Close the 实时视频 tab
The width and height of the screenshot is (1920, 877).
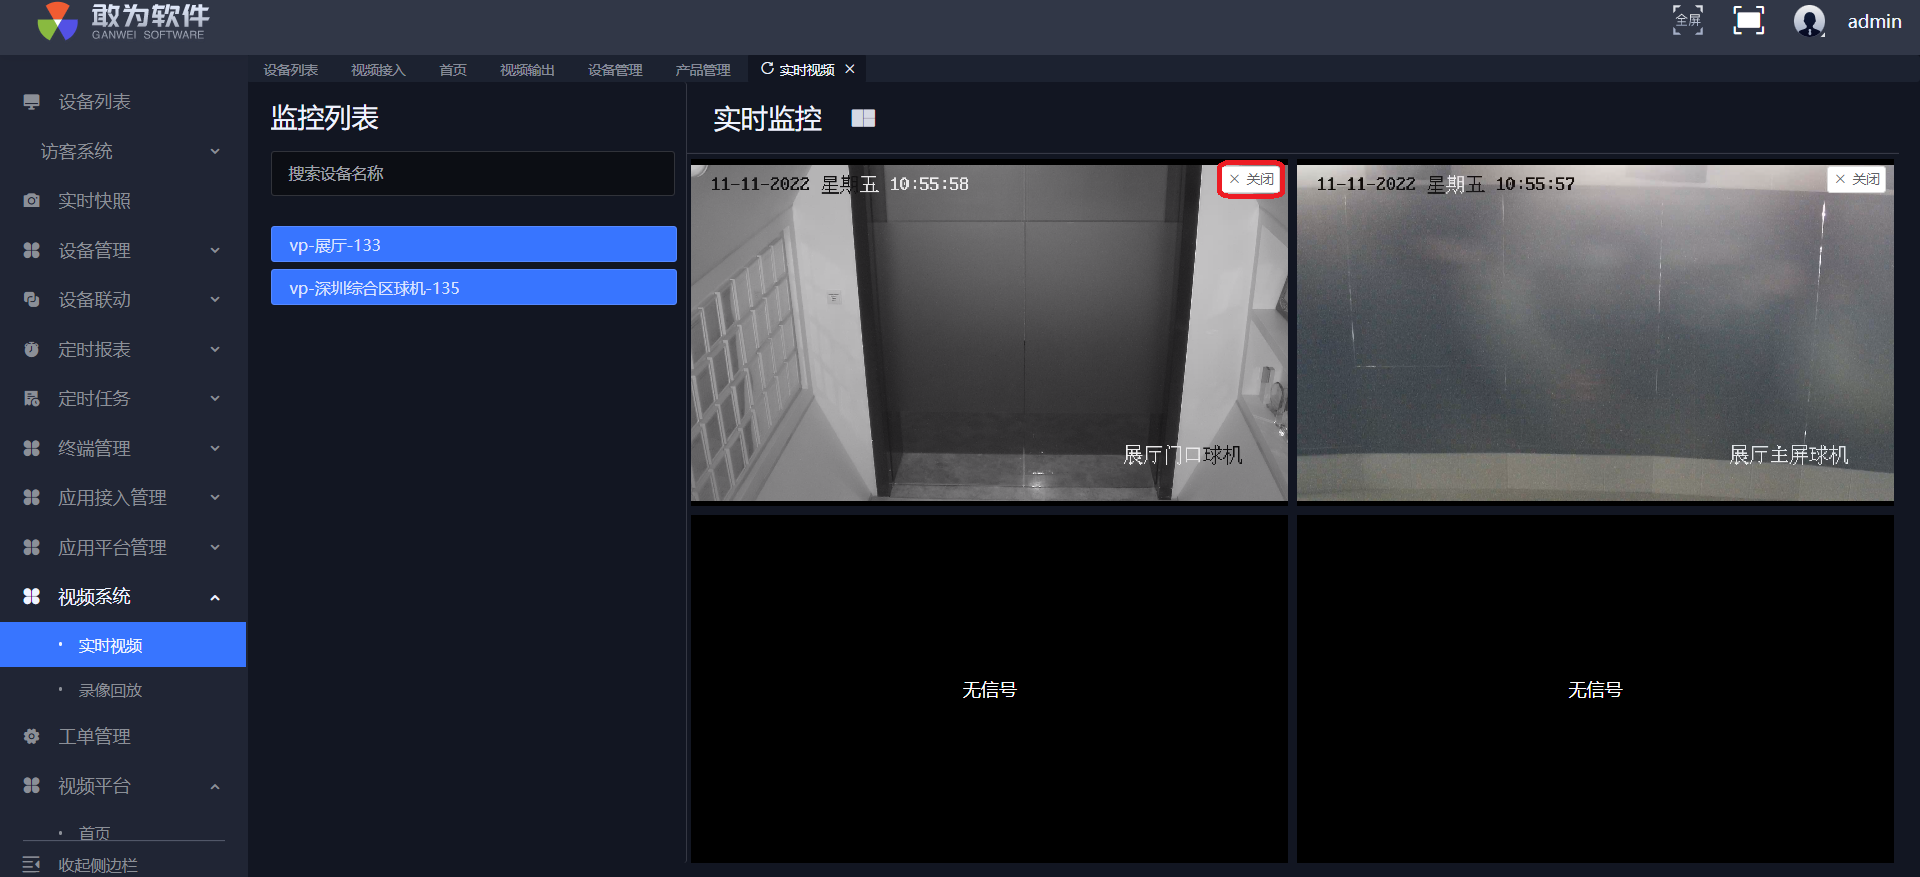pos(850,69)
